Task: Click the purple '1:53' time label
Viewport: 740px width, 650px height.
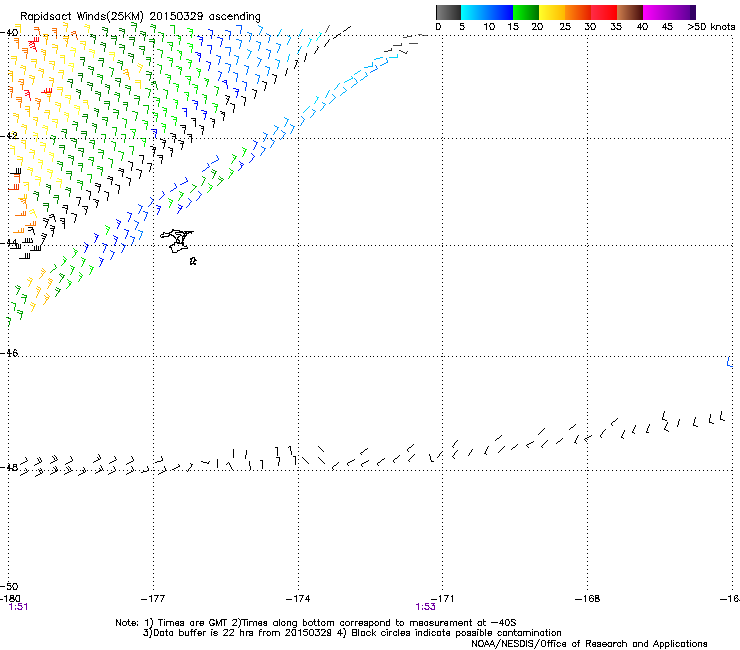Action: (425, 607)
